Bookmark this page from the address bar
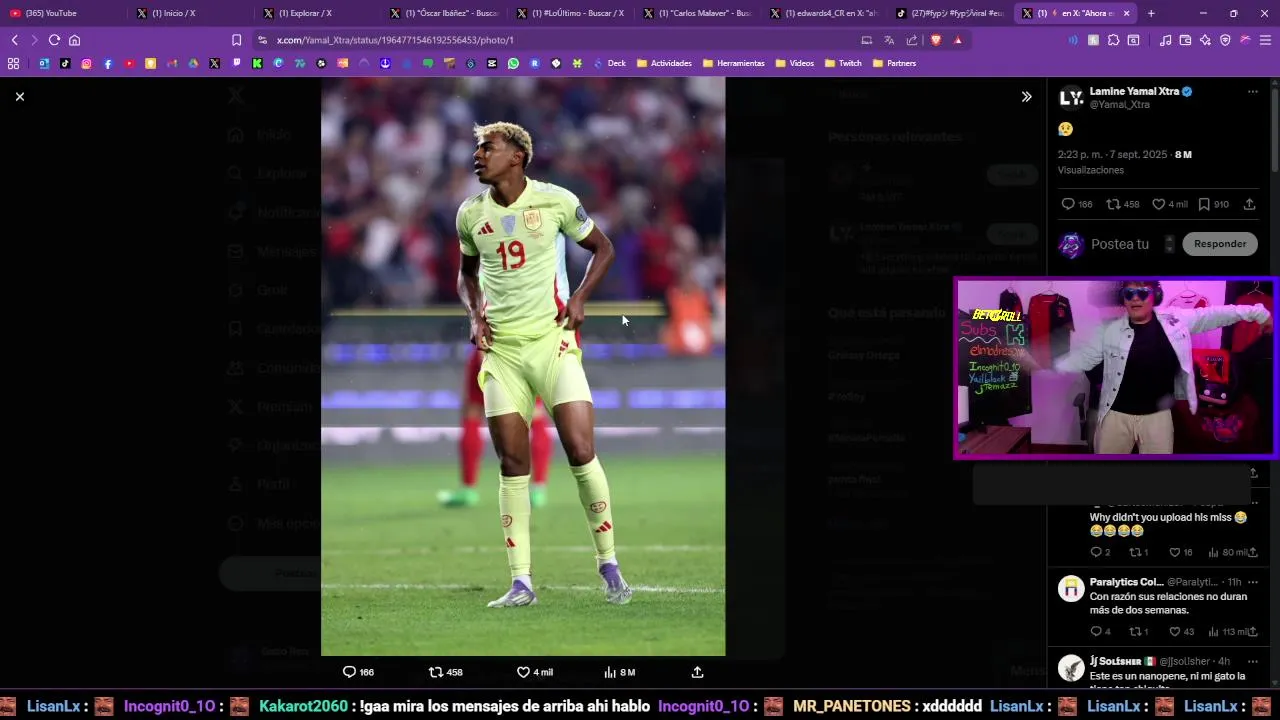The width and height of the screenshot is (1280, 720). tap(236, 40)
